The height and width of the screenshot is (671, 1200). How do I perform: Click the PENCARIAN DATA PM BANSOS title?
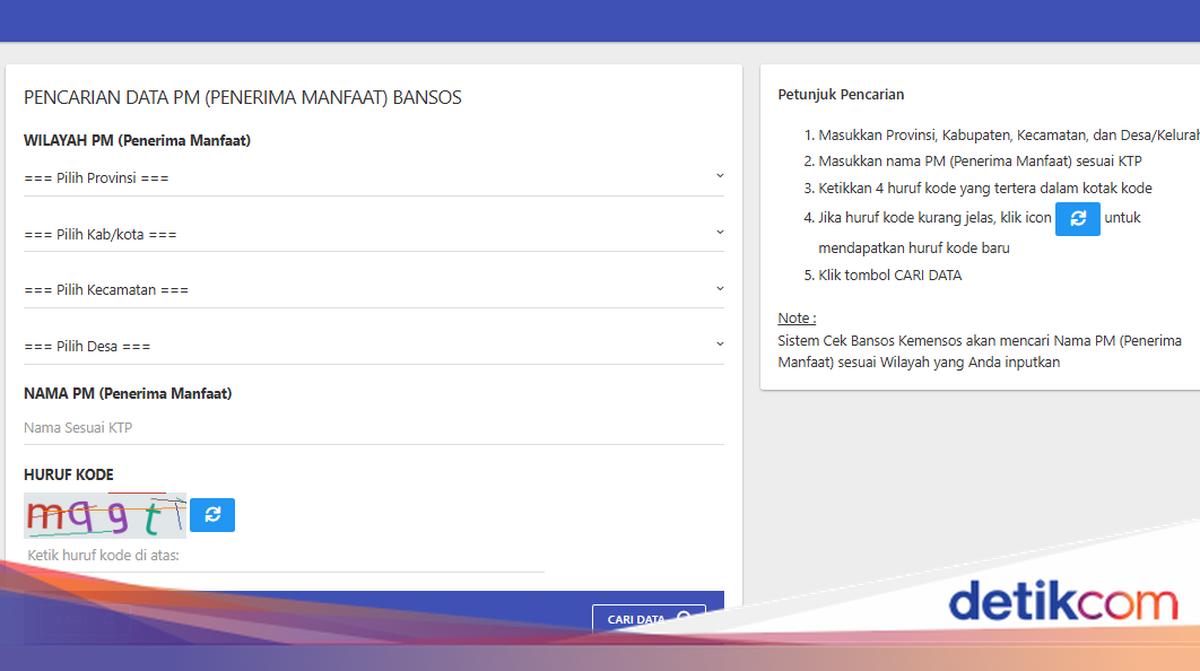(243, 97)
